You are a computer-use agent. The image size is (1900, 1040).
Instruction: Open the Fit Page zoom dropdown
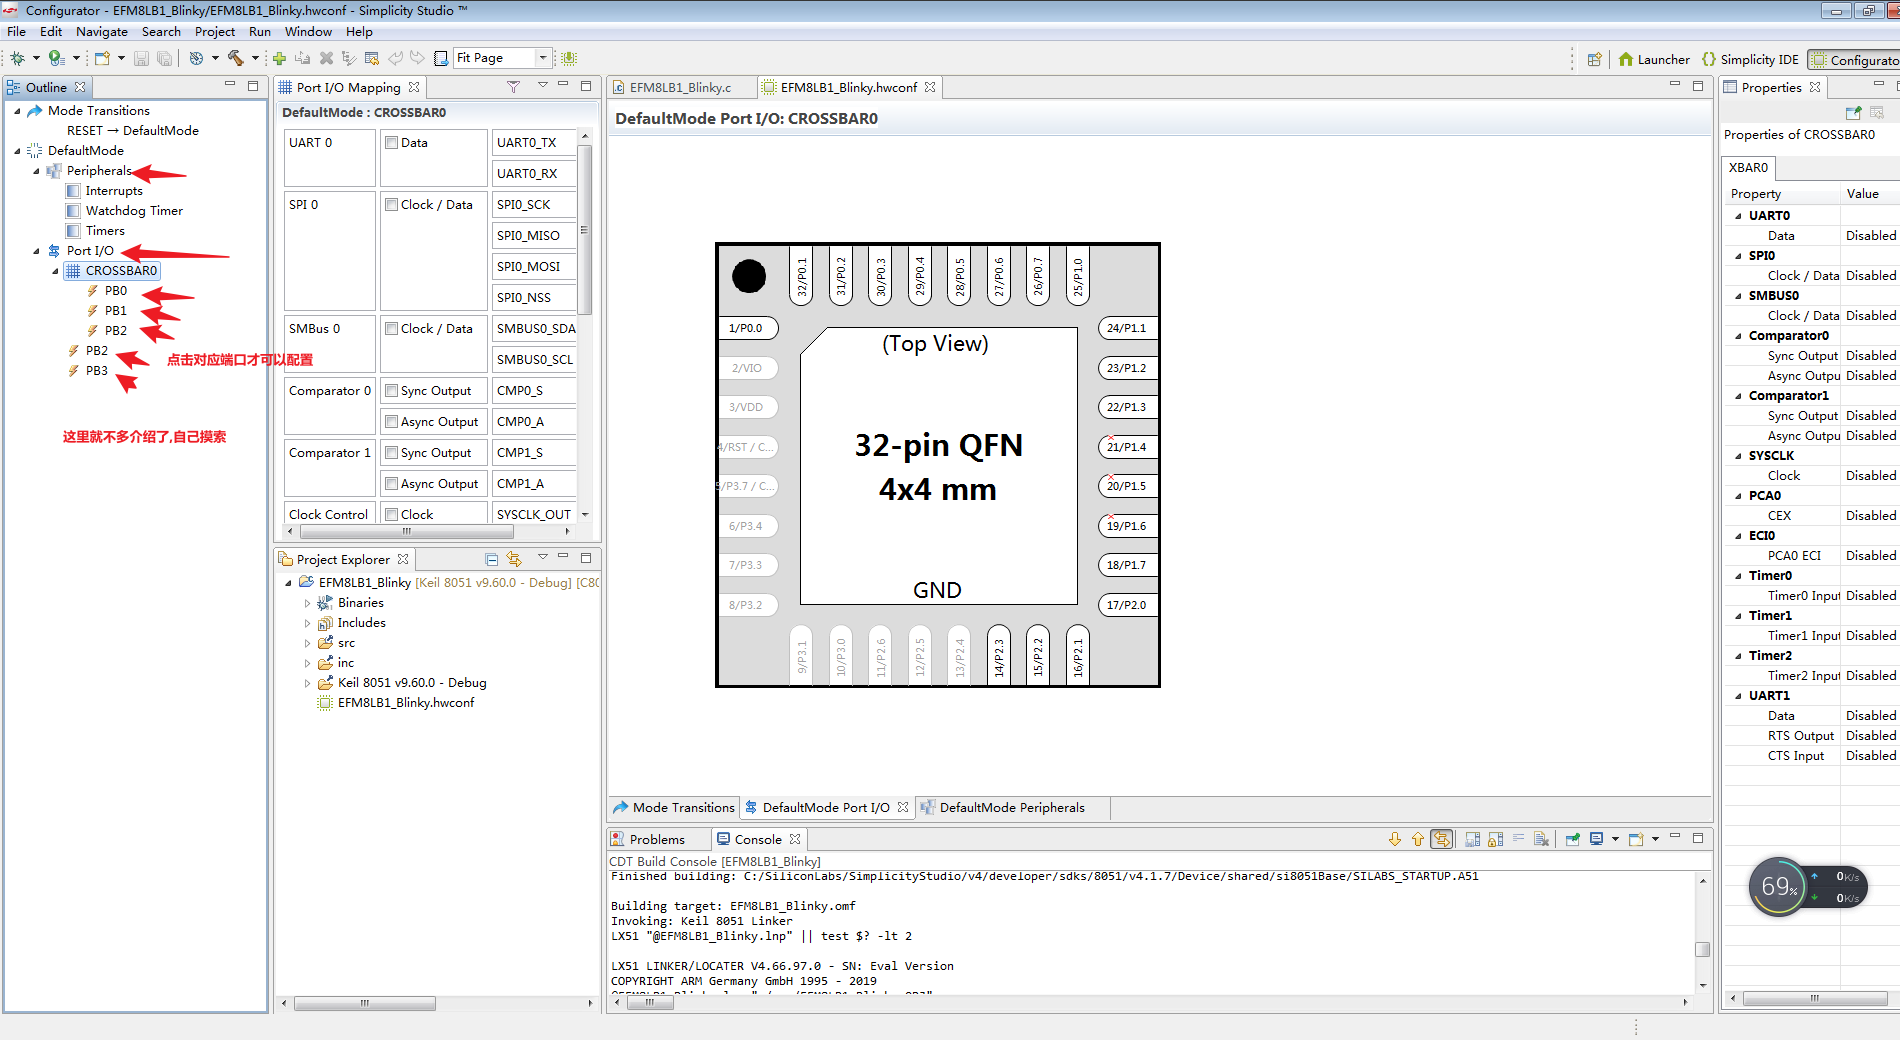[x=543, y=57]
